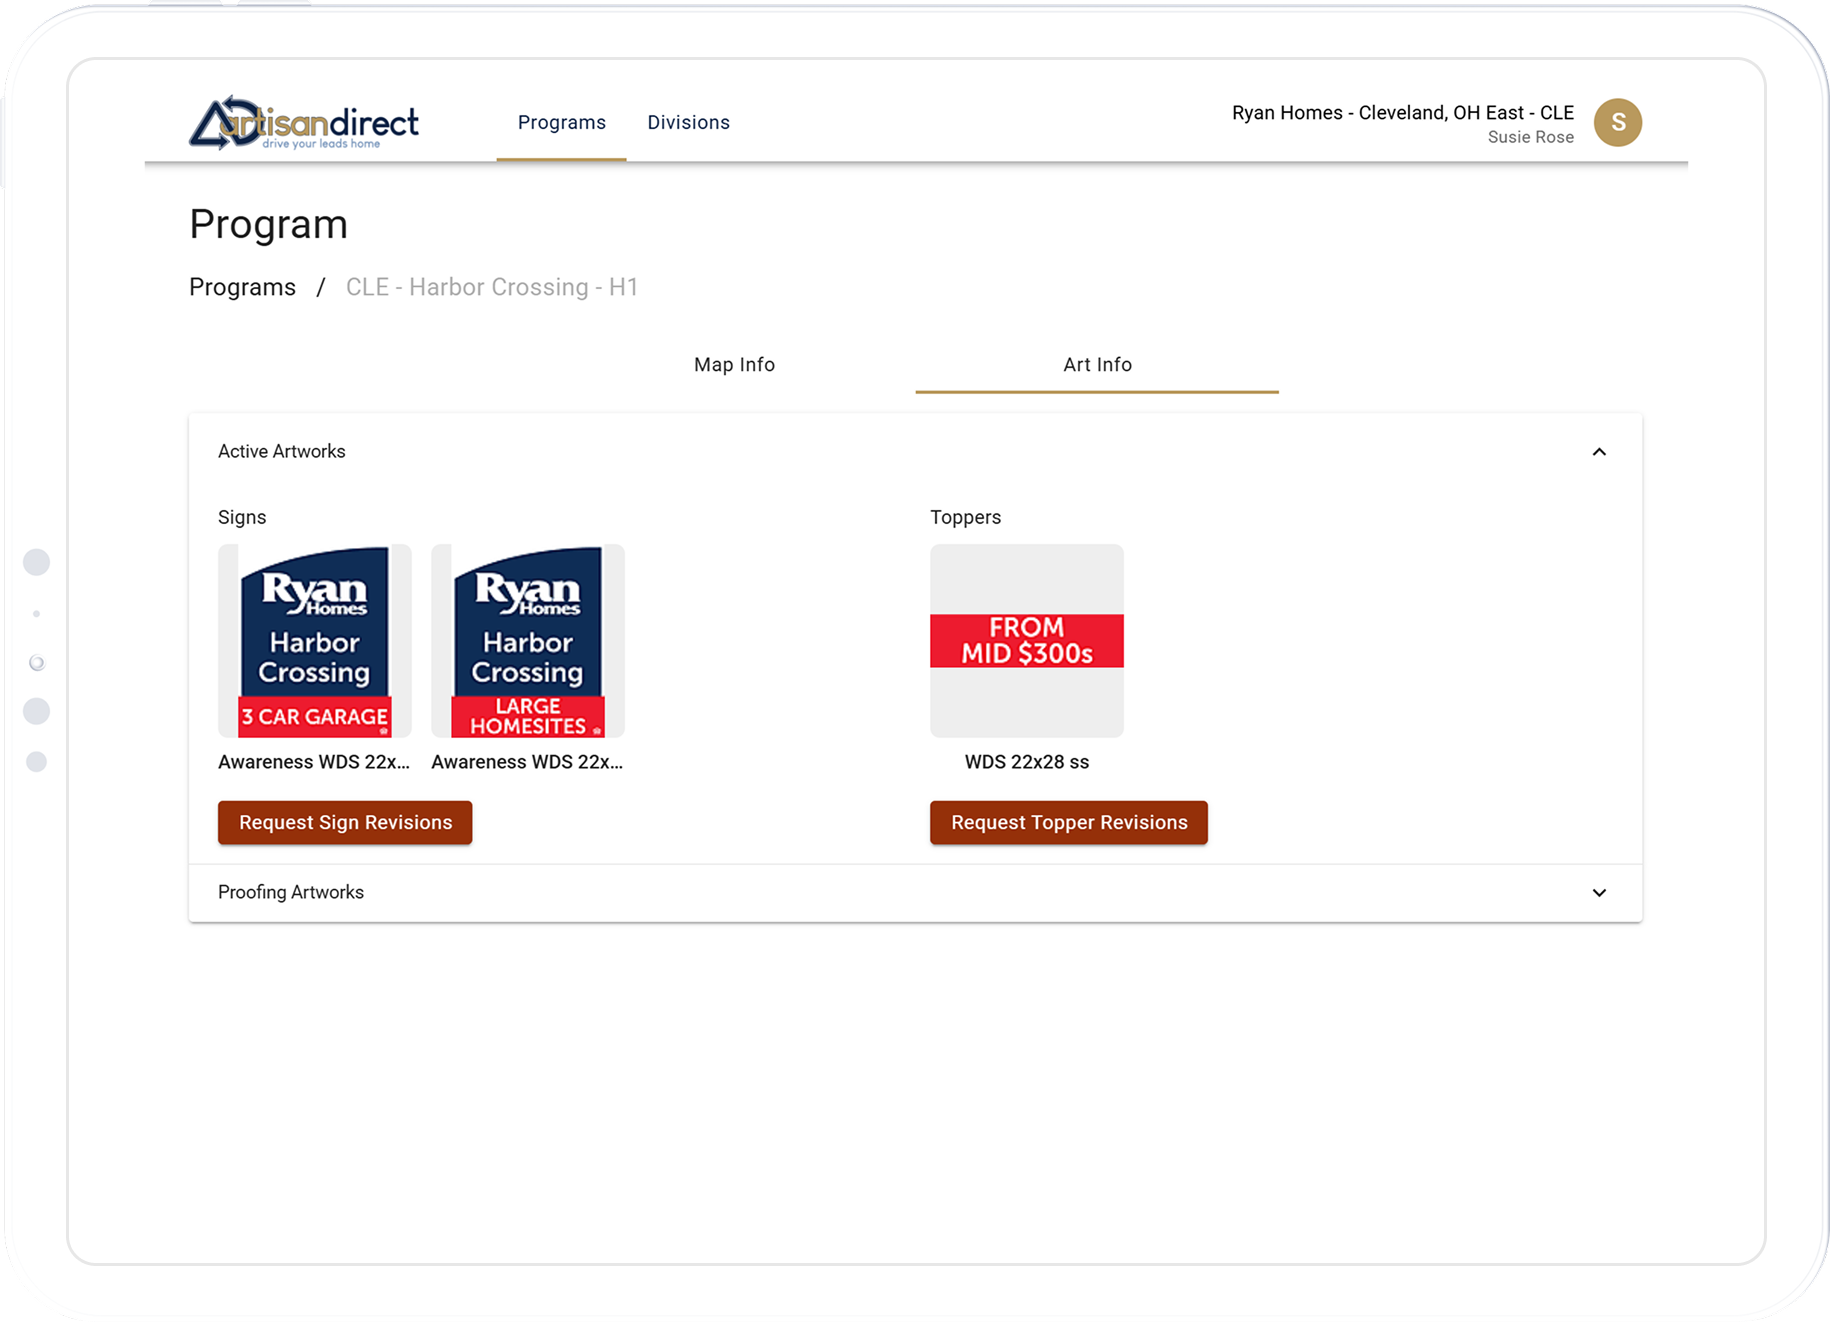Follow the Programs breadcrumb link
1830x1322 pixels.
click(x=242, y=287)
